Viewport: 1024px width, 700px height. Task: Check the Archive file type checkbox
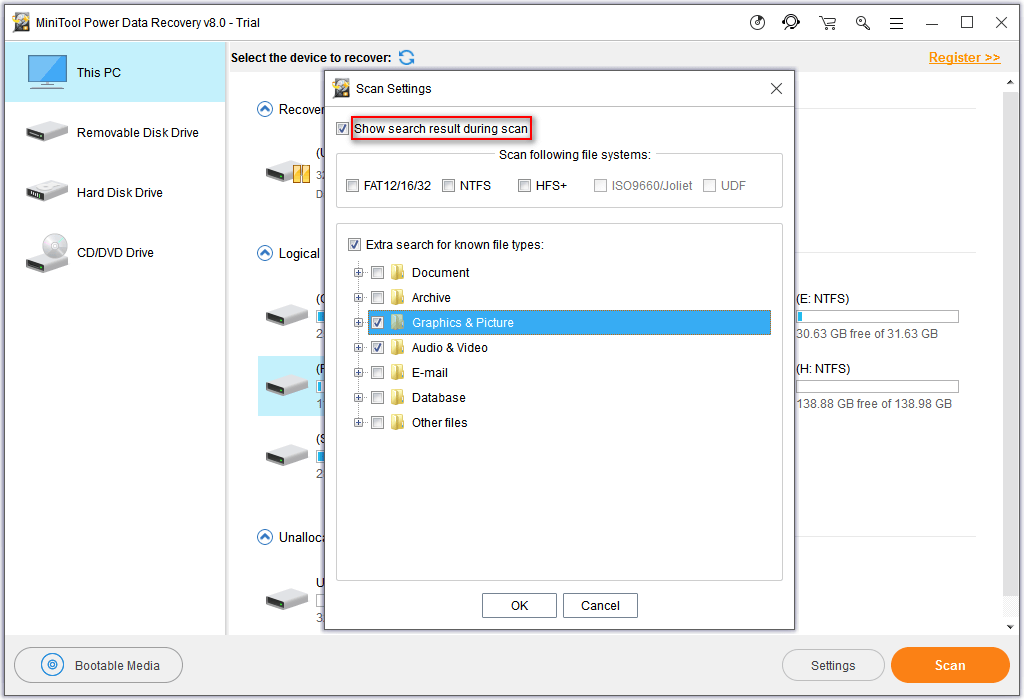click(377, 297)
